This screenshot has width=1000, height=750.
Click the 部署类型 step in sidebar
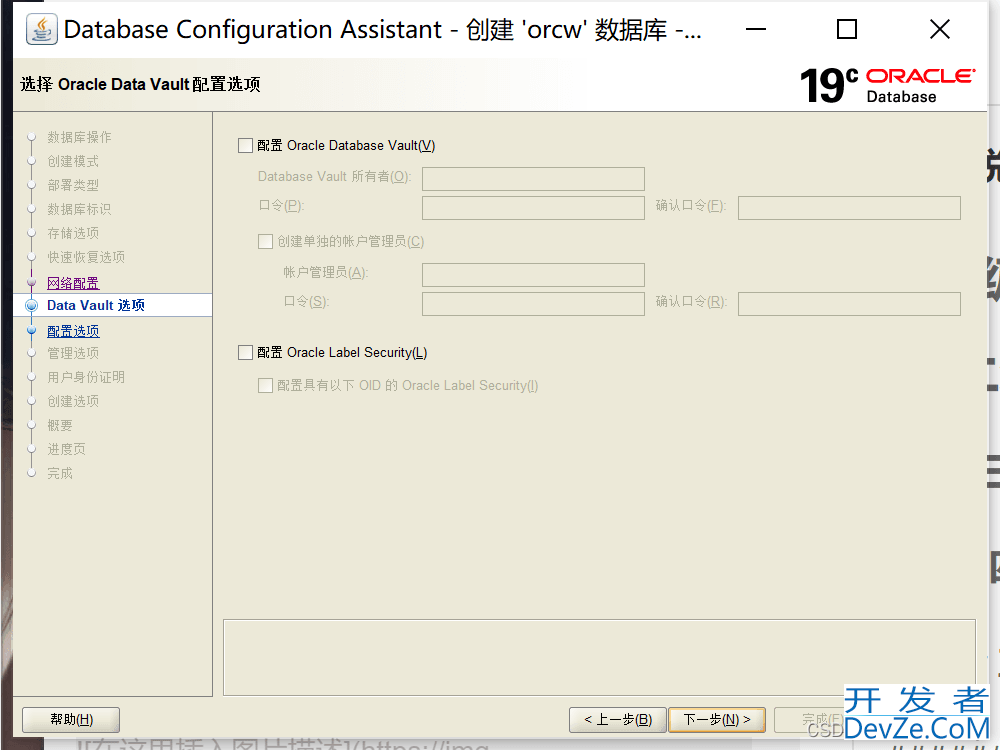click(73, 185)
